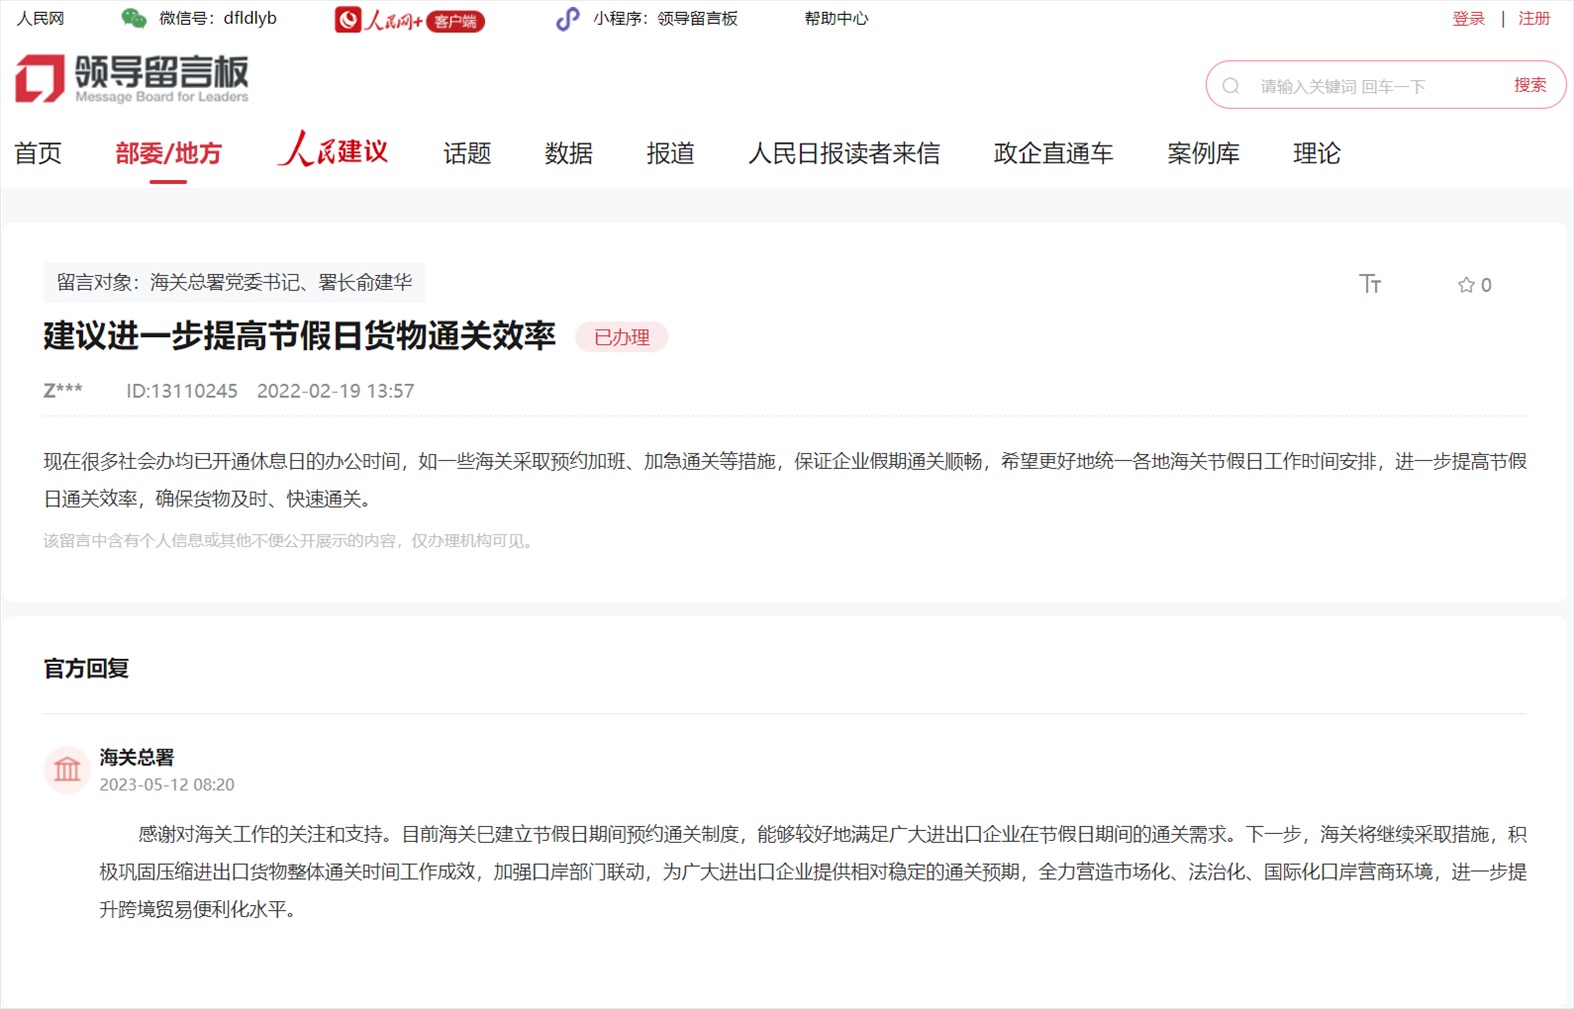Click the 领导留言板 site logo
The image size is (1574, 1009).
coord(132,79)
